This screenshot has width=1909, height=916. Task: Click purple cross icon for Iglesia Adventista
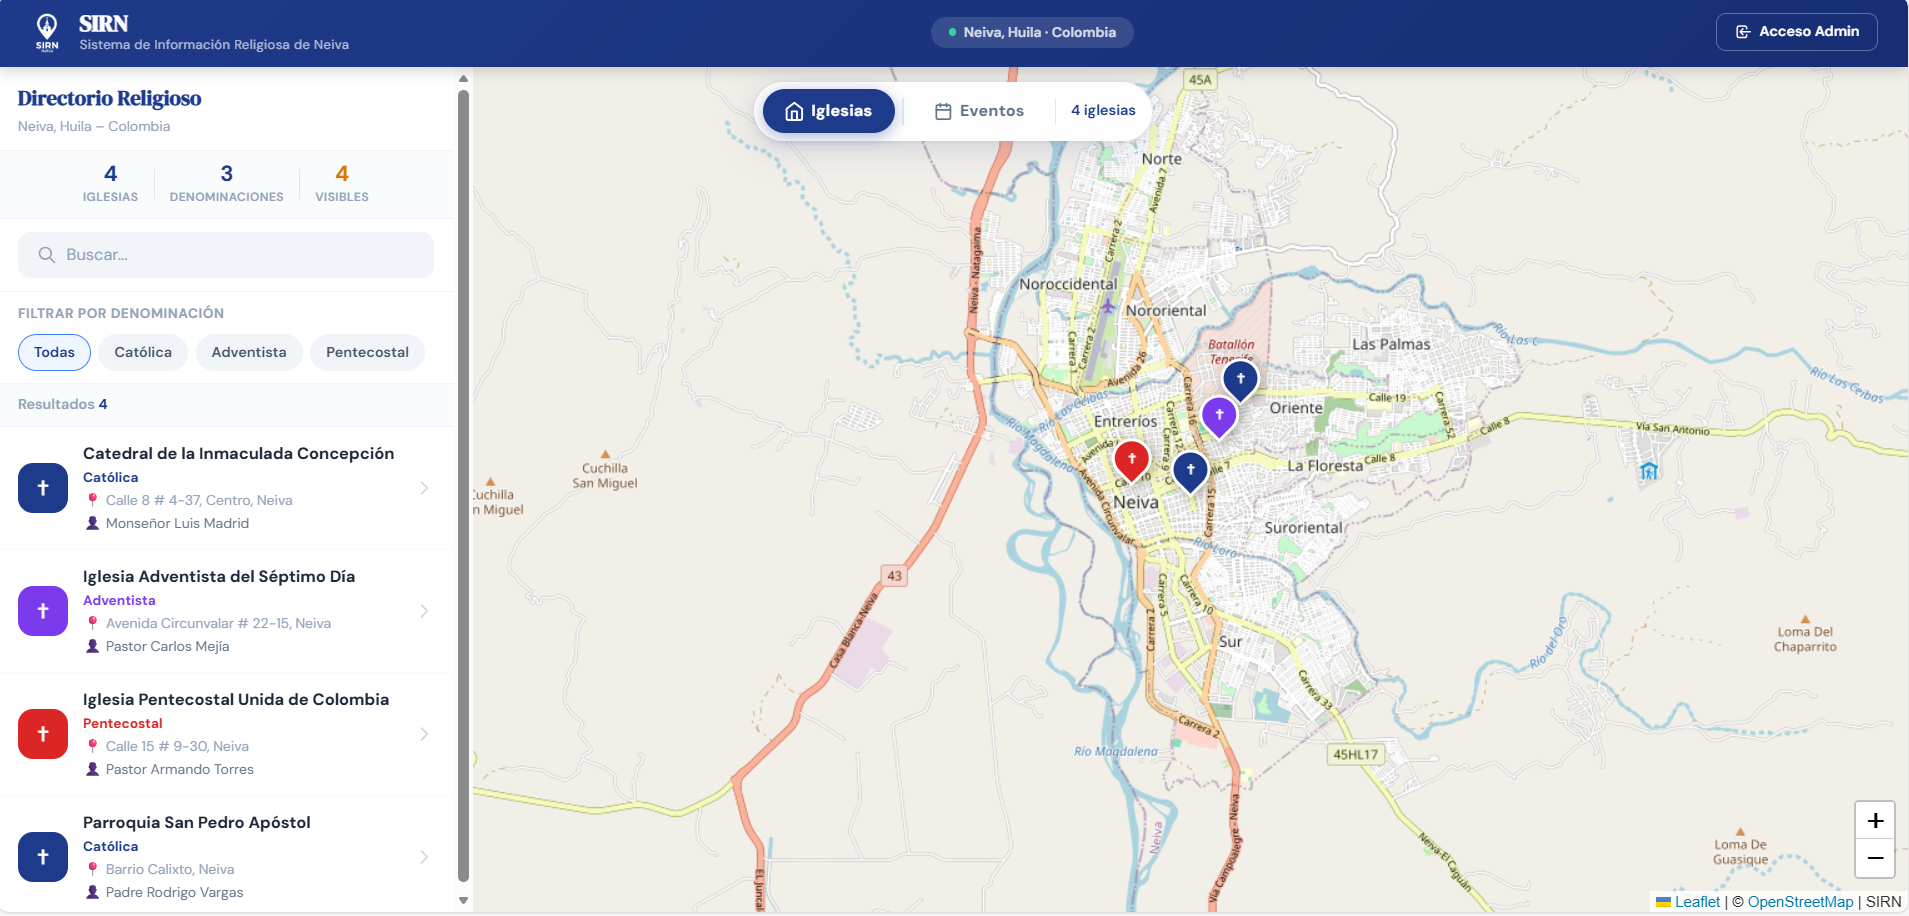tap(43, 611)
